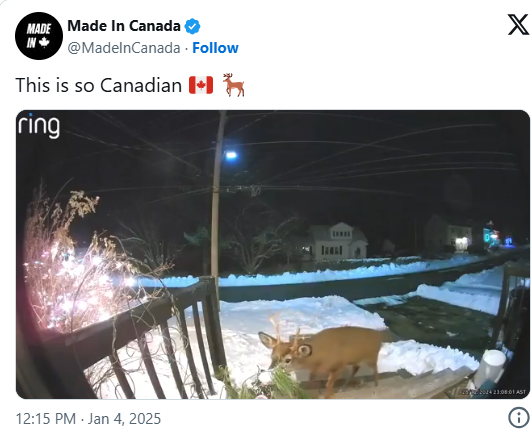Select the "This is so Canadian" text
The image size is (531, 431).
(x=99, y=85)
